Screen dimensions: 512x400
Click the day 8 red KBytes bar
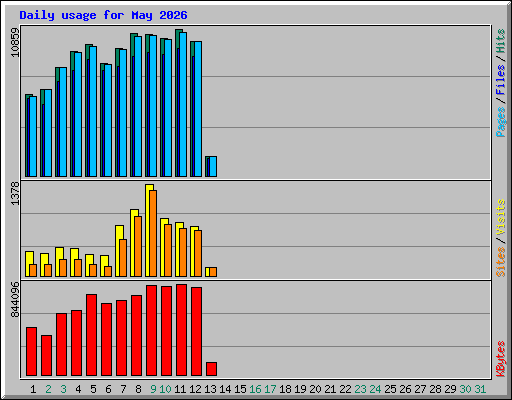pos(136,335)
